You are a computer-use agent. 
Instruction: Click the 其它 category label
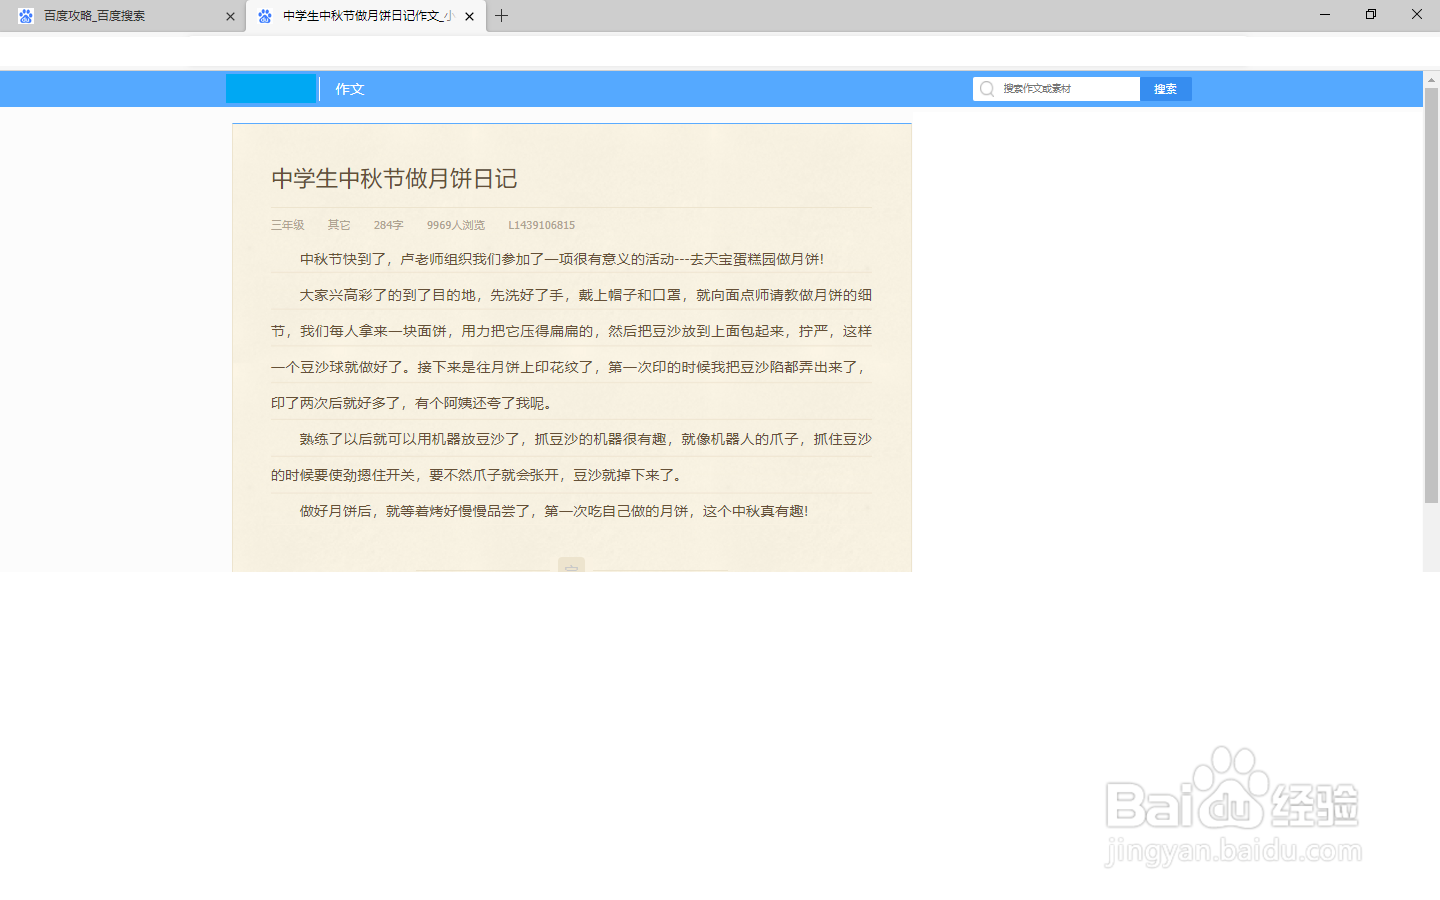pos(338,225)
